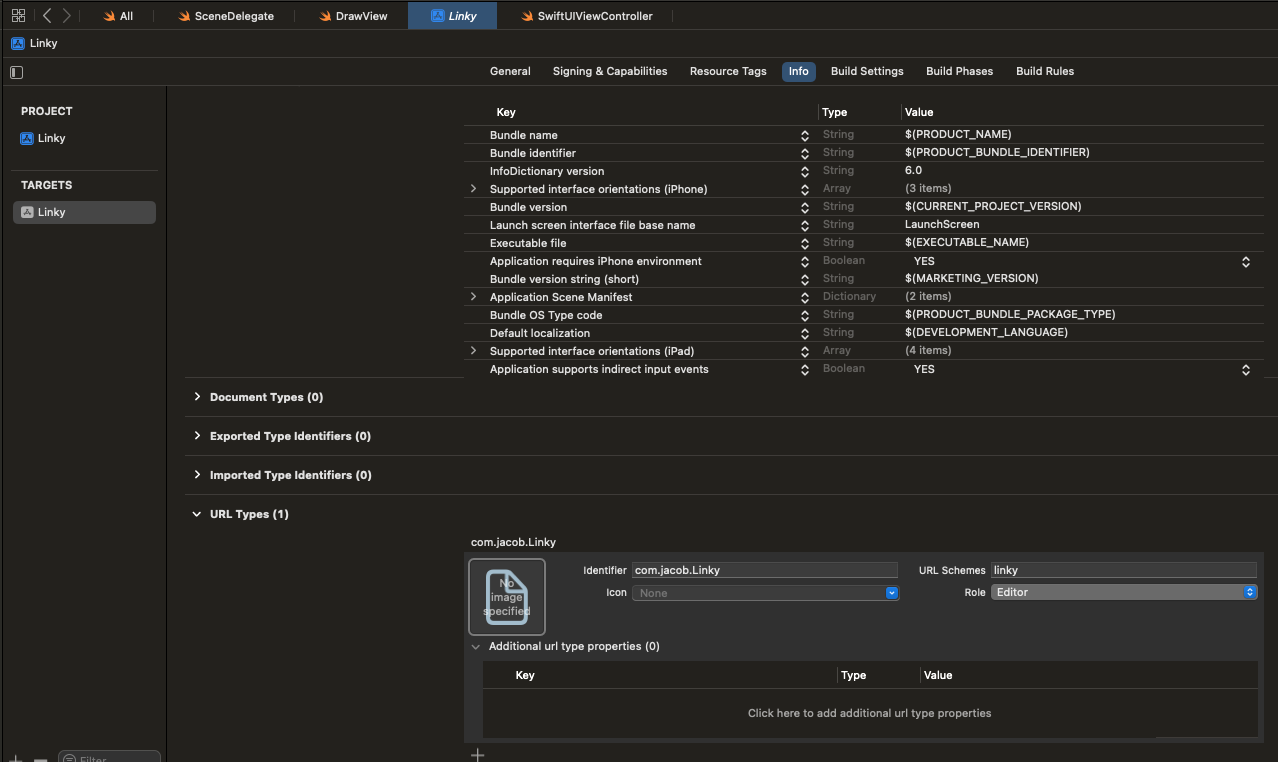Expand Supported interface orientations (iPhone) row
1278x762 pixels.
(474, 189)
